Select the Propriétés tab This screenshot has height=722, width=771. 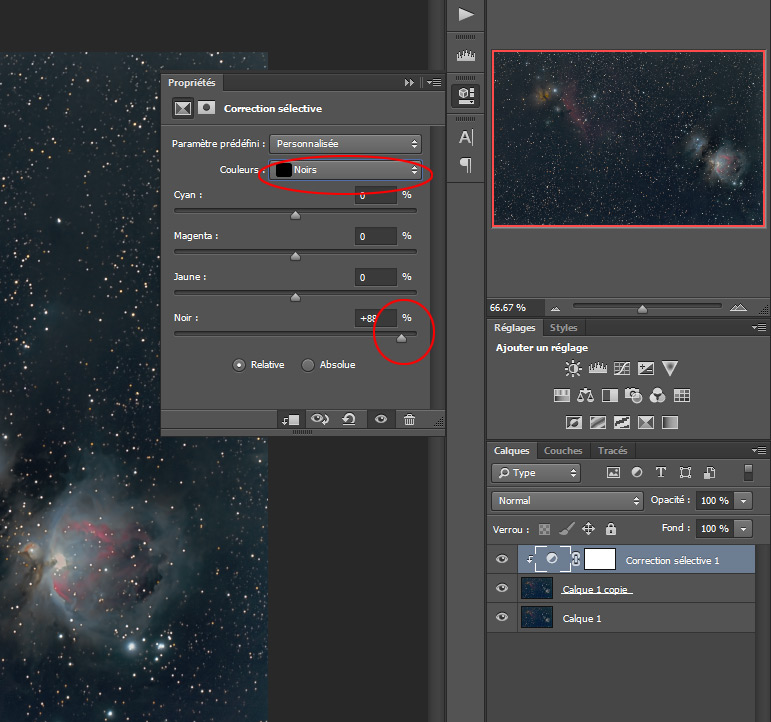coord(192,83)
